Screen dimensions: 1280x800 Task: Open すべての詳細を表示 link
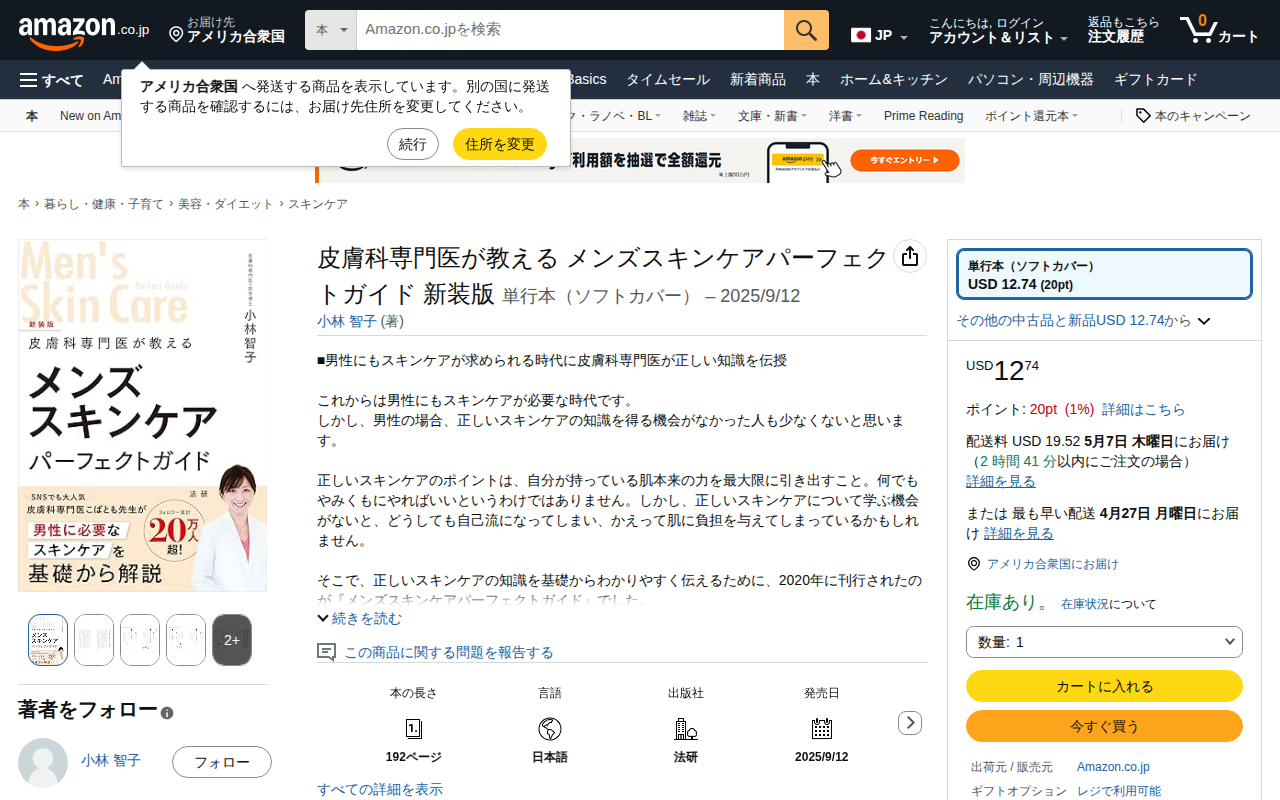pos(380,790)
